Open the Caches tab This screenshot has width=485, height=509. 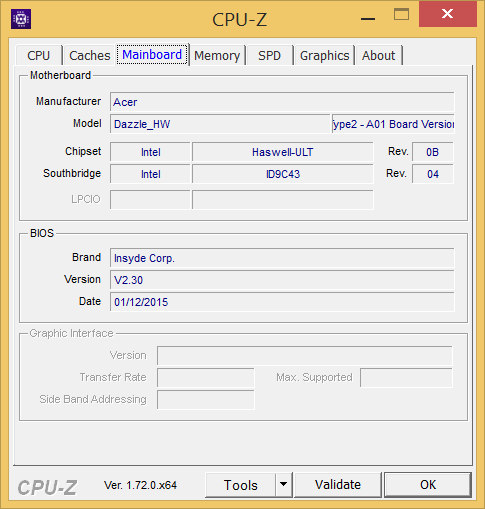pos(90,55)
